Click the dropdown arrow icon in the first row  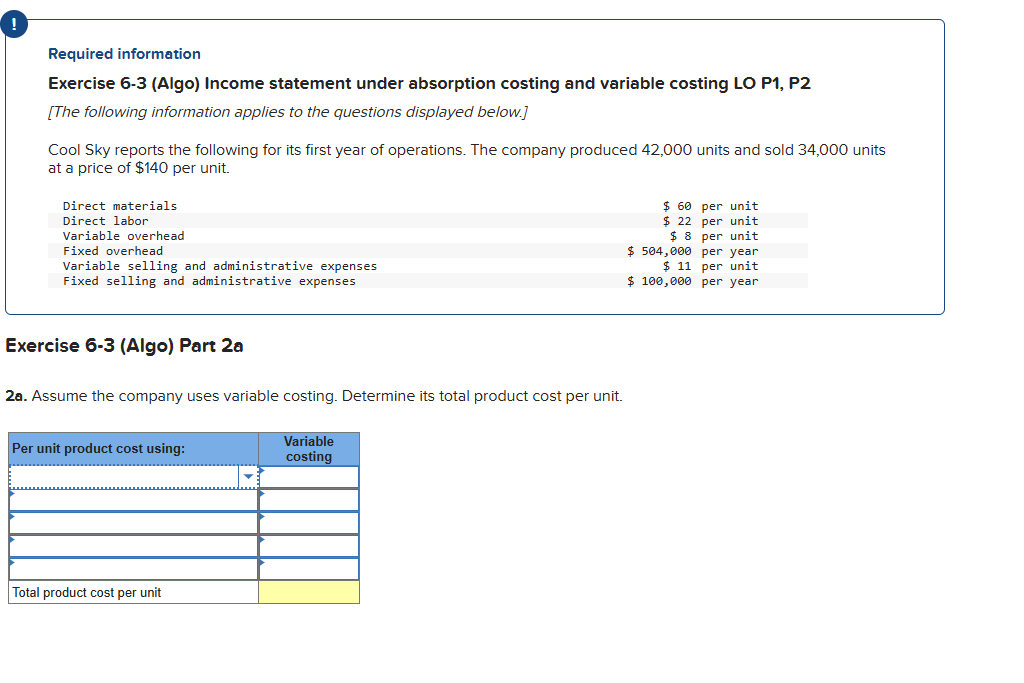click(248, 476)
